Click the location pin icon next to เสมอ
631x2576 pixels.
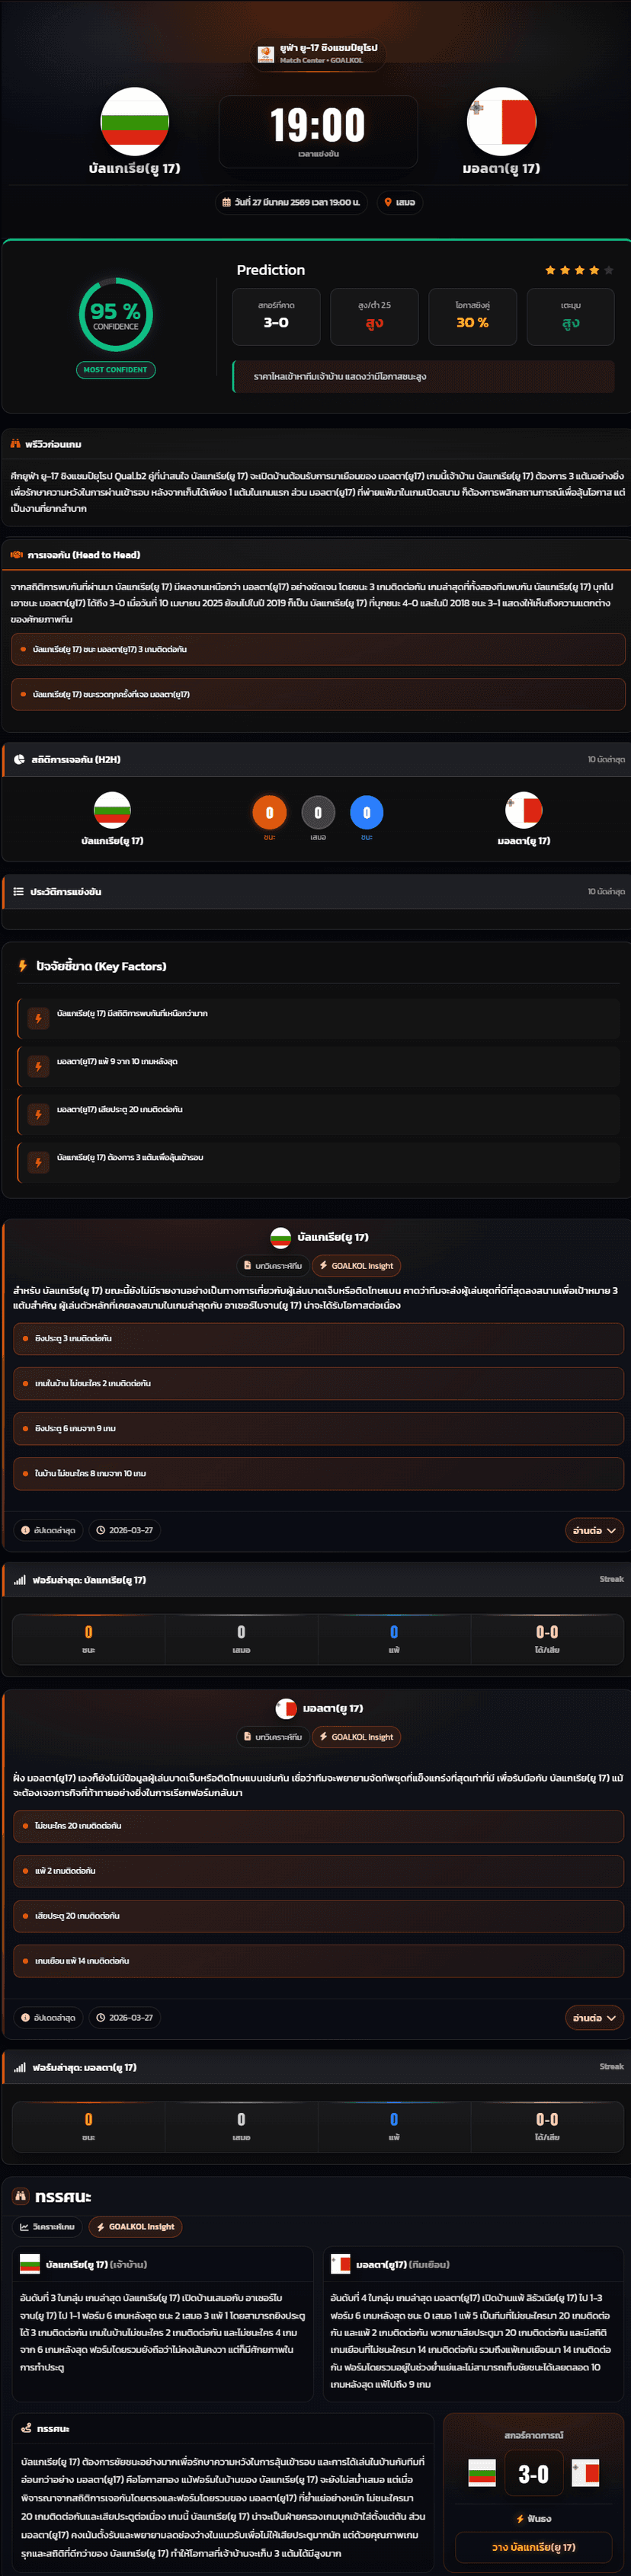click(x=388, y=202)
